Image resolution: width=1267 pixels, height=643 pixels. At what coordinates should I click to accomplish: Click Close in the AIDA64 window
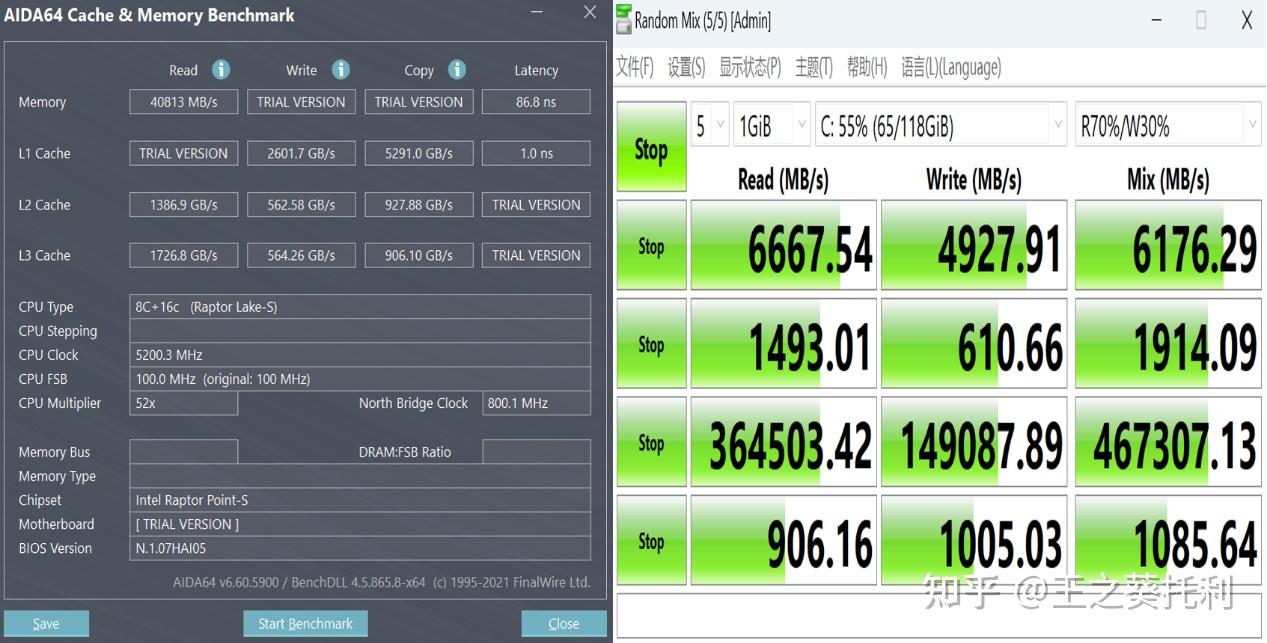[x=563, y=623]
